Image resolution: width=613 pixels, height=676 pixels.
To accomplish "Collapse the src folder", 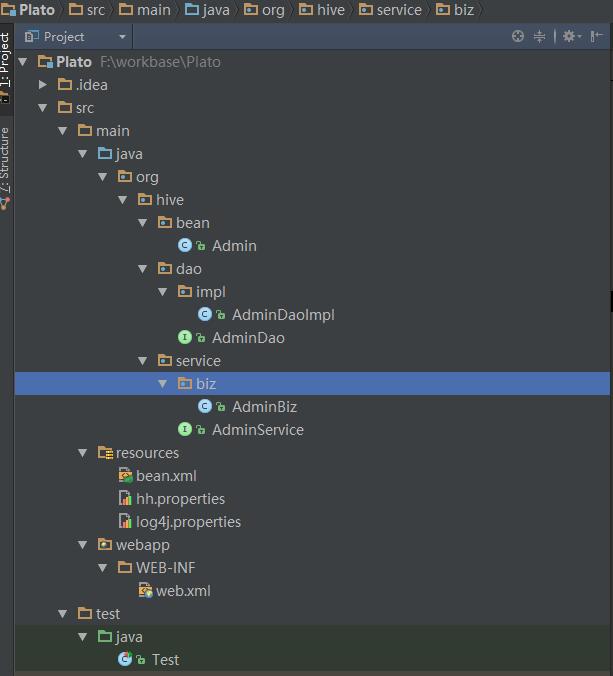I will tap(43, 107).
